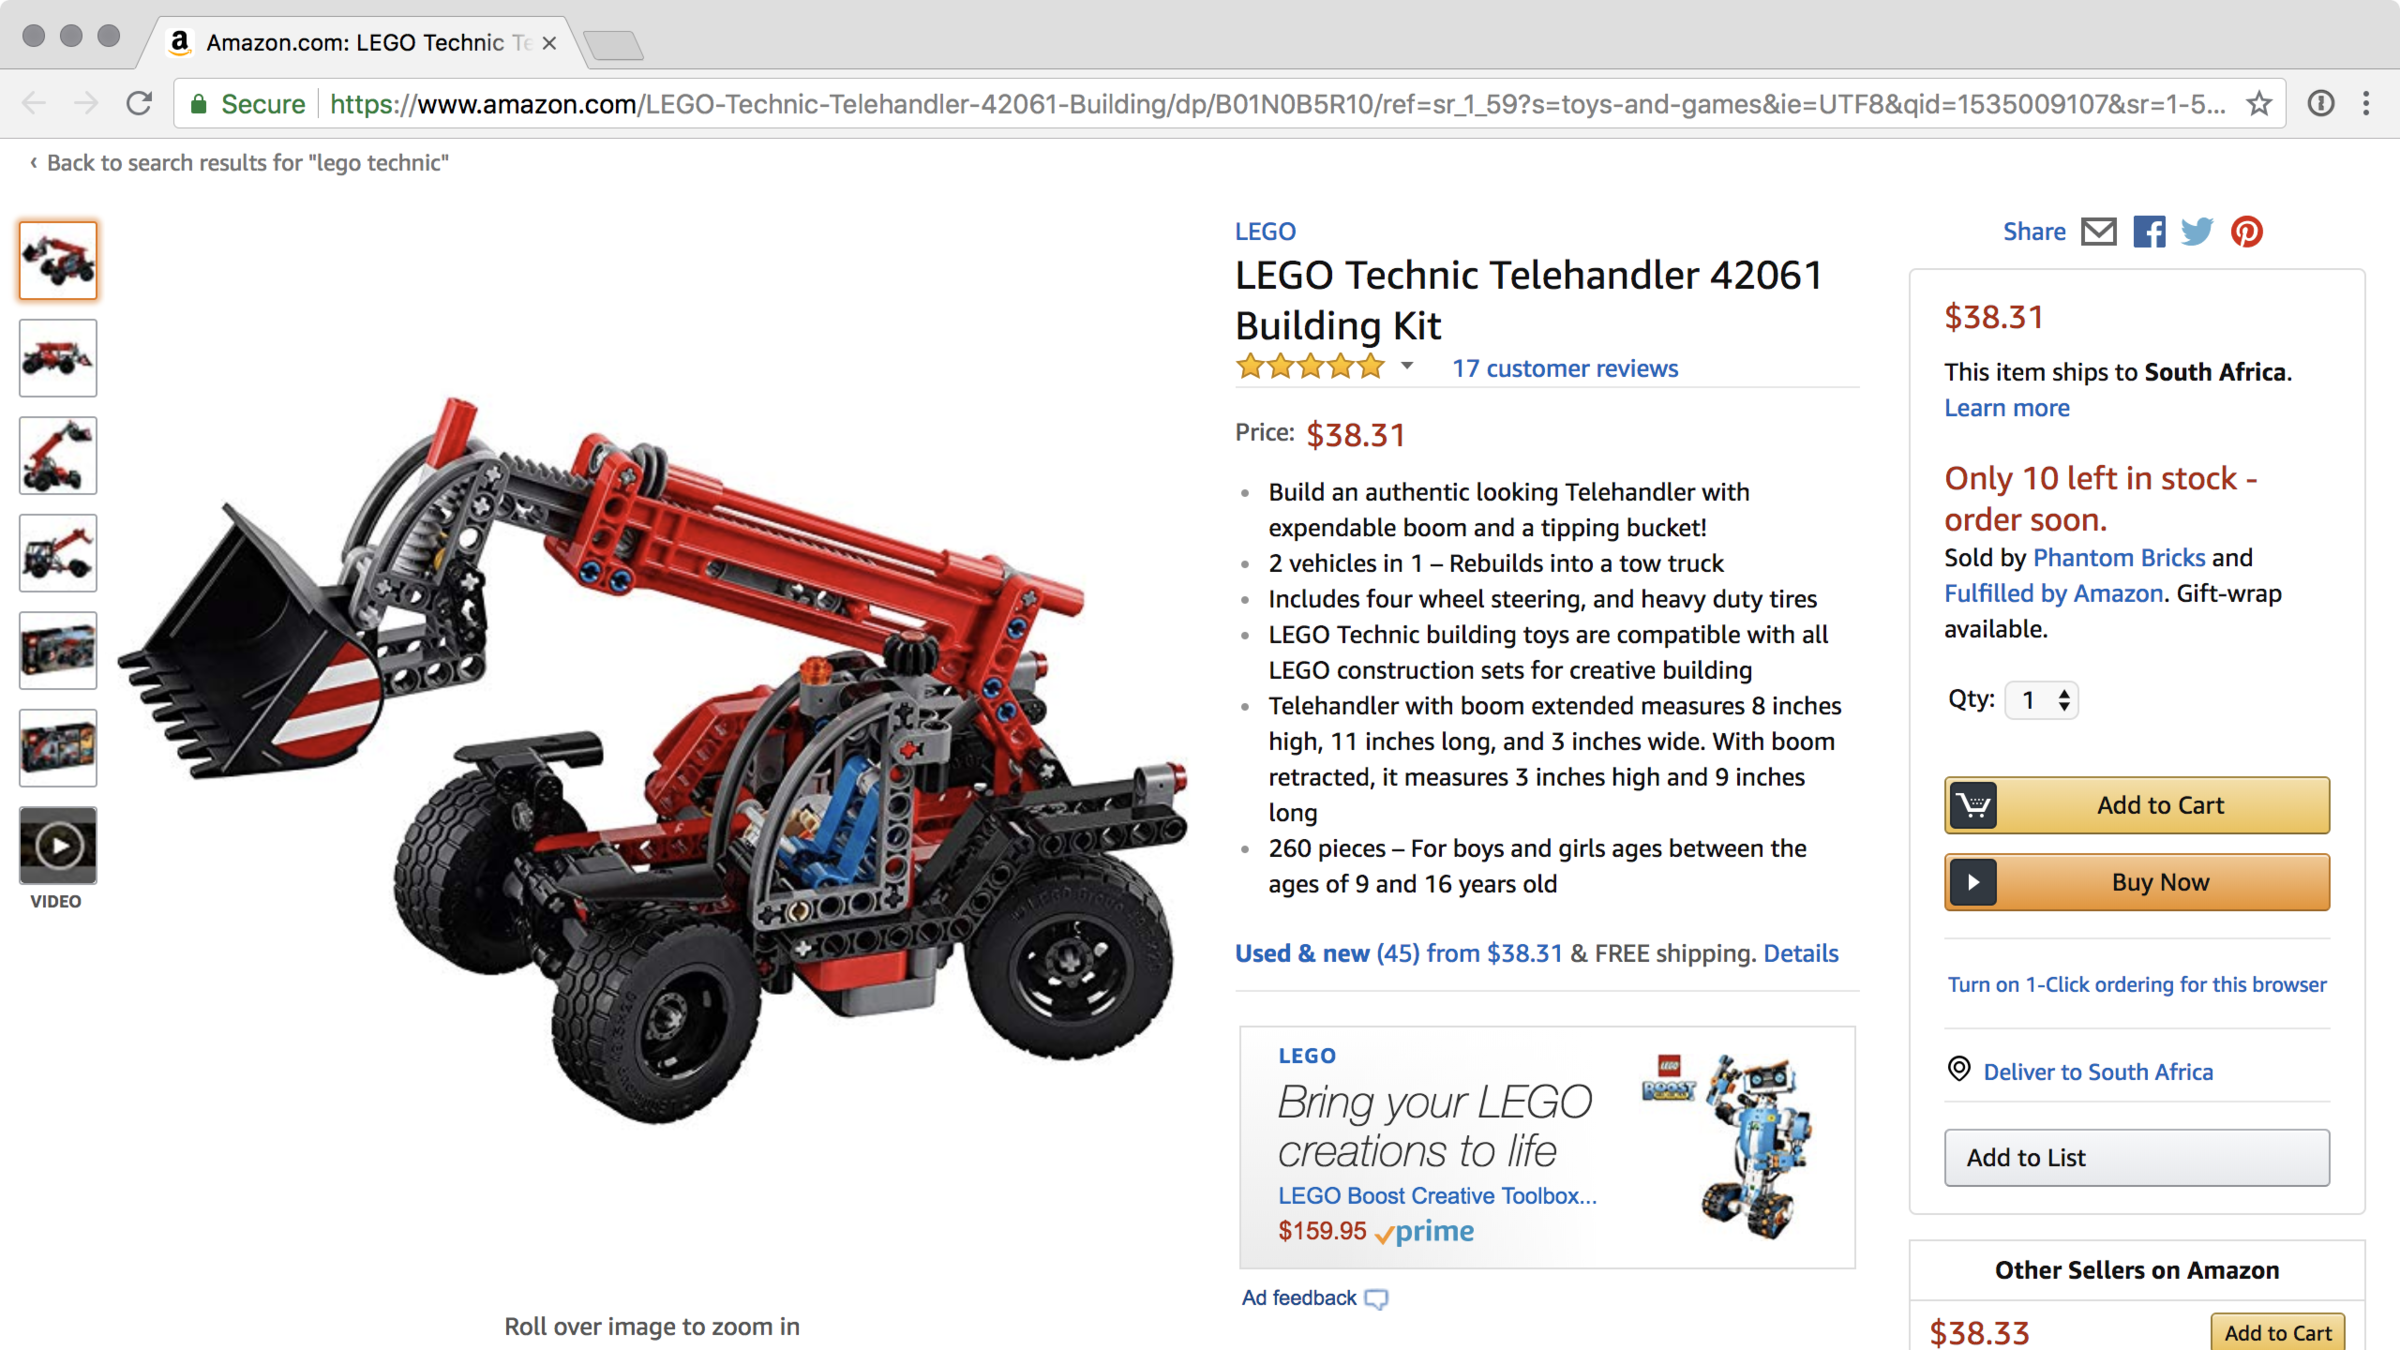
Task: Share the product via email icon
Action: [x=2098, y=232]
